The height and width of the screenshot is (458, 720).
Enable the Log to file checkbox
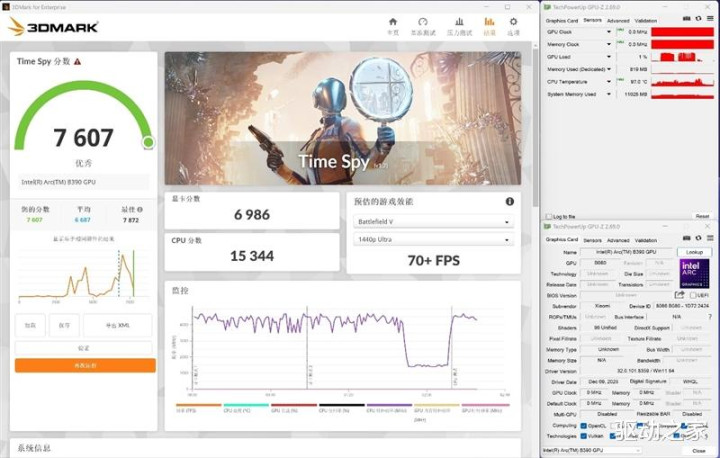click(x=548, y=216)
